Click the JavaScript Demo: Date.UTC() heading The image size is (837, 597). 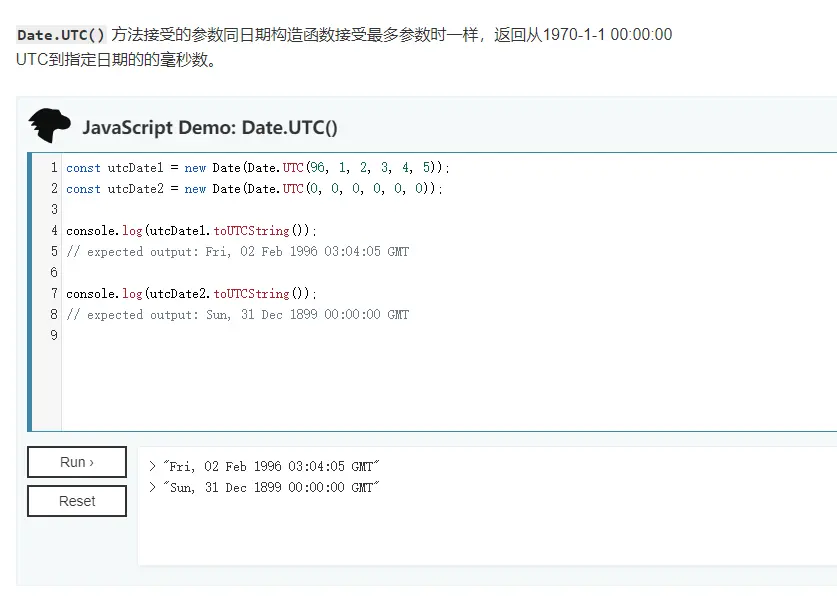[x=210, y=128]
